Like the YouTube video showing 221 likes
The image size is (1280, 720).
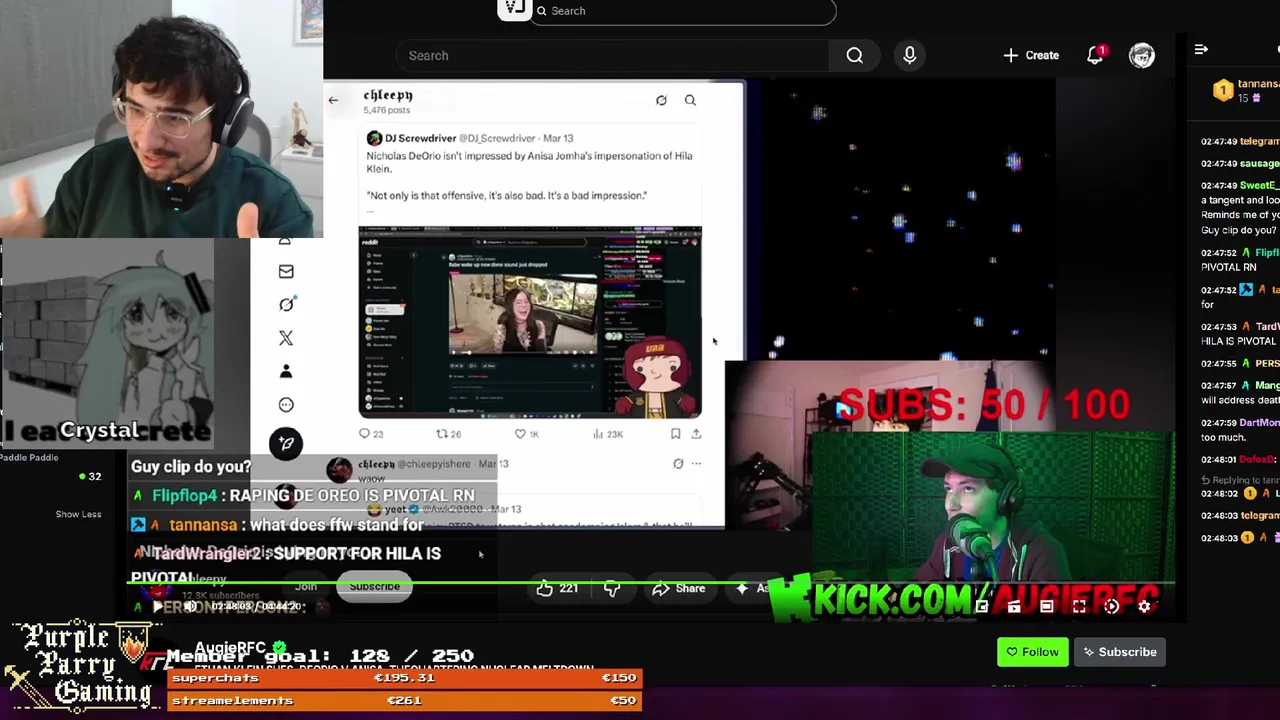tap(558, 589)
